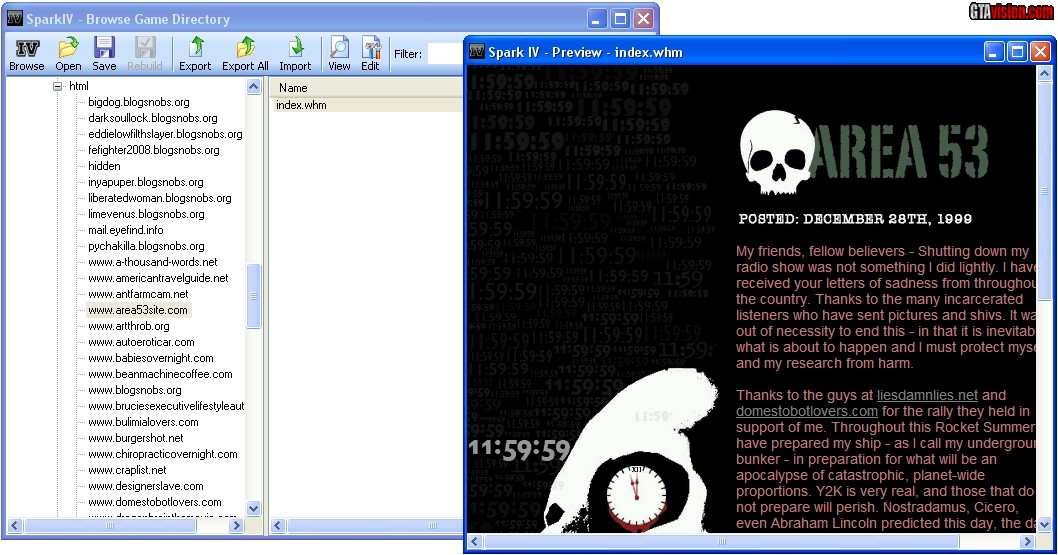Select index.whm in the file list
Screen dimensions: 1058x555
(x=301, y=105)
